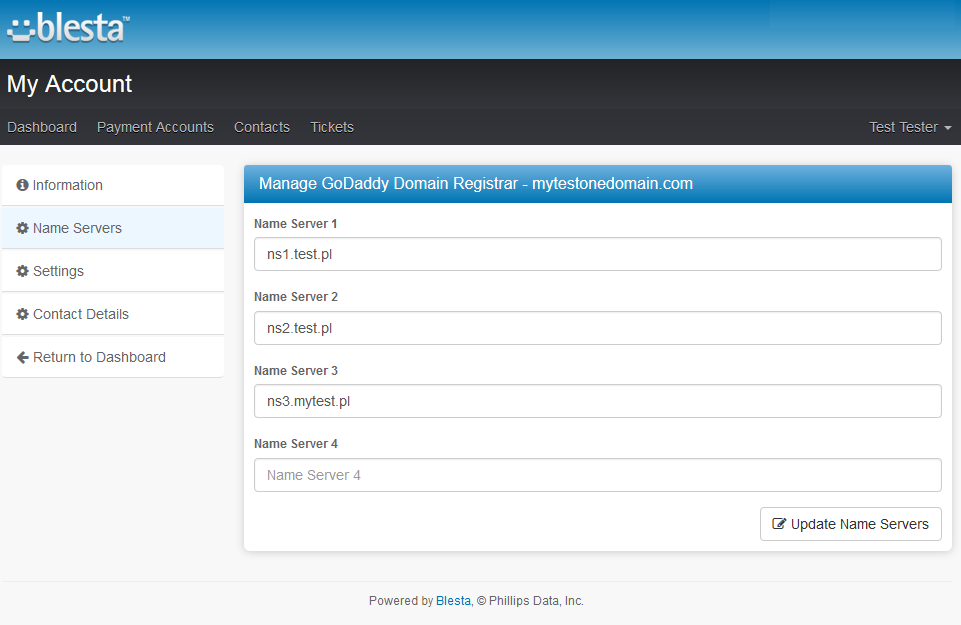Click the Name Server 1 label
Viewport: 961px width, 625px height.
coord(295,224)
